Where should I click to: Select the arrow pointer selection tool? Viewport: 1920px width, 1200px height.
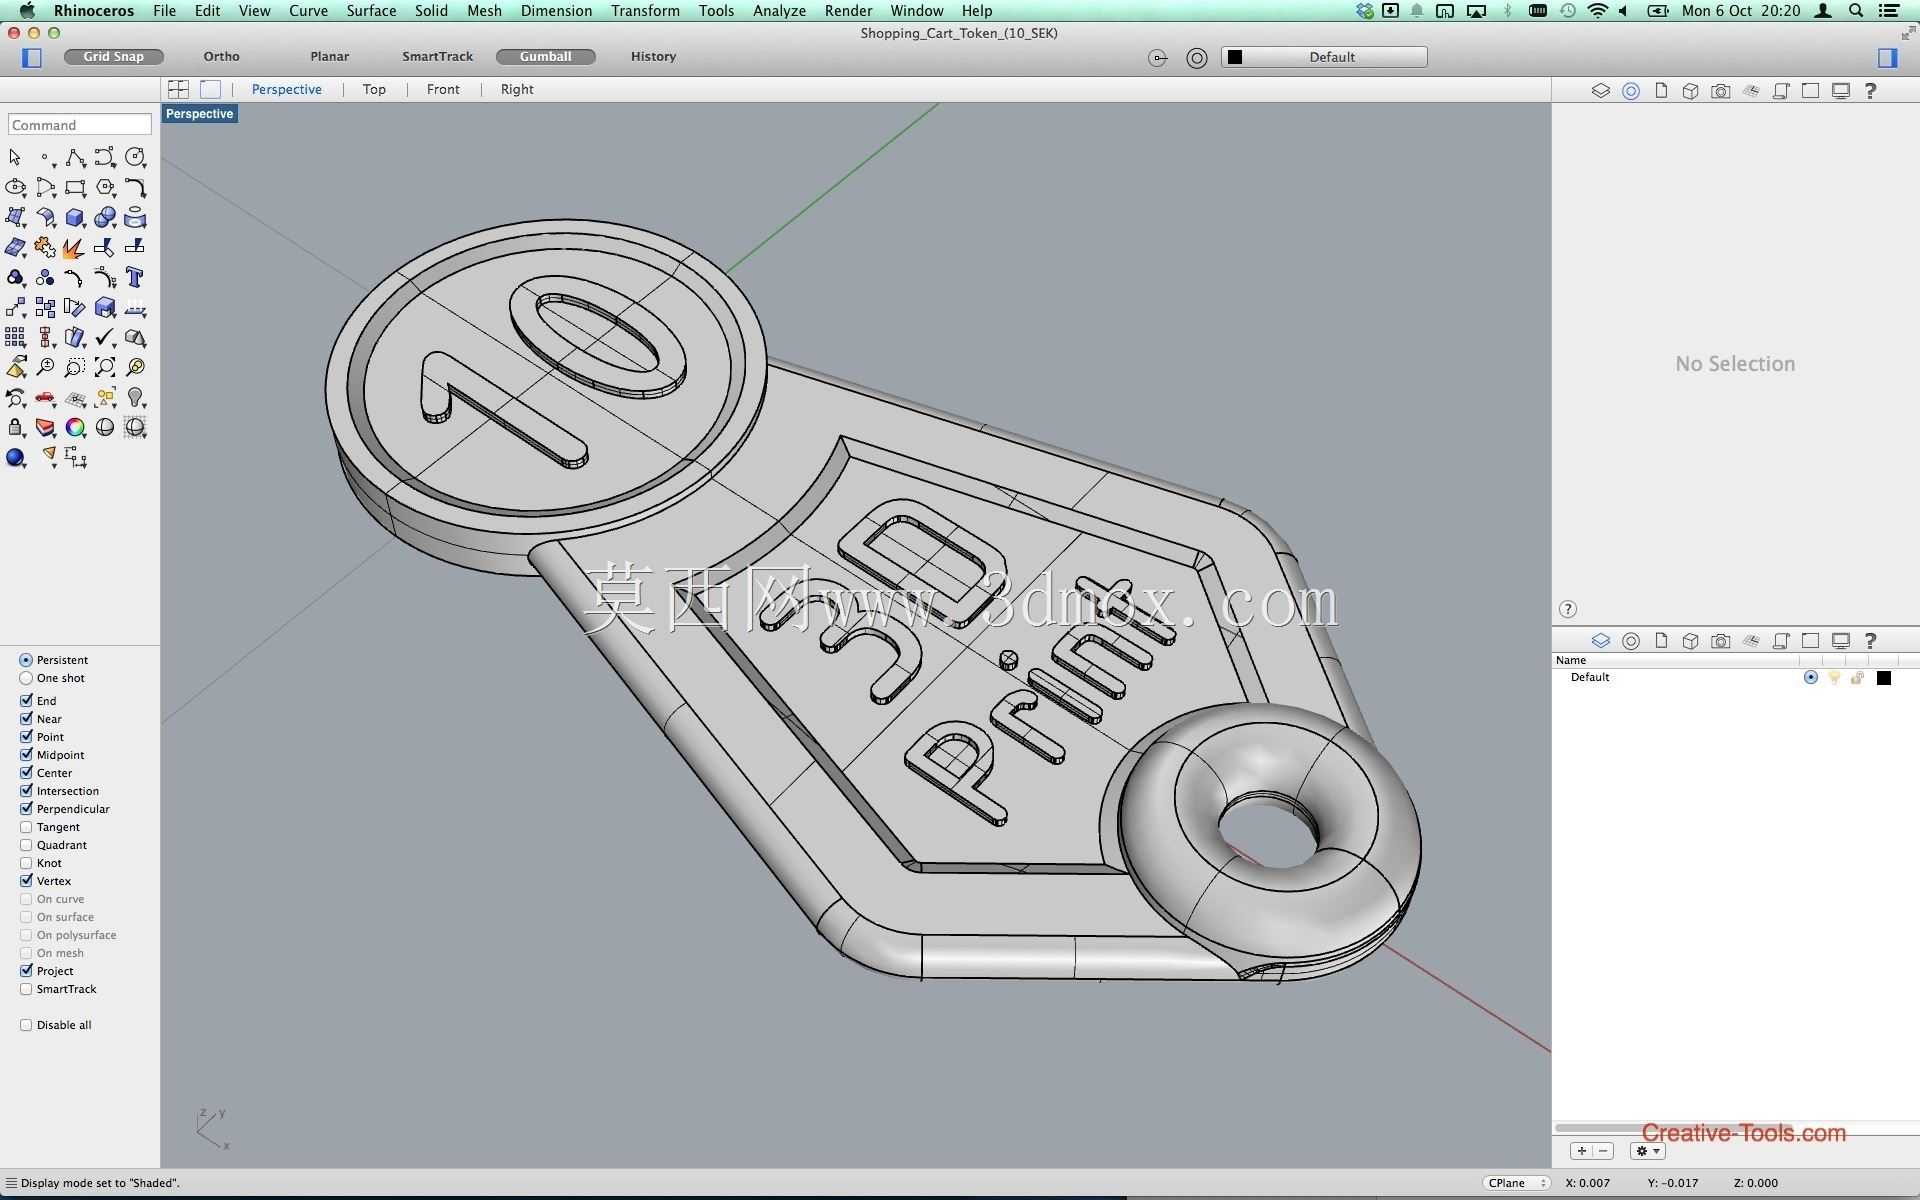click(15, 158)
